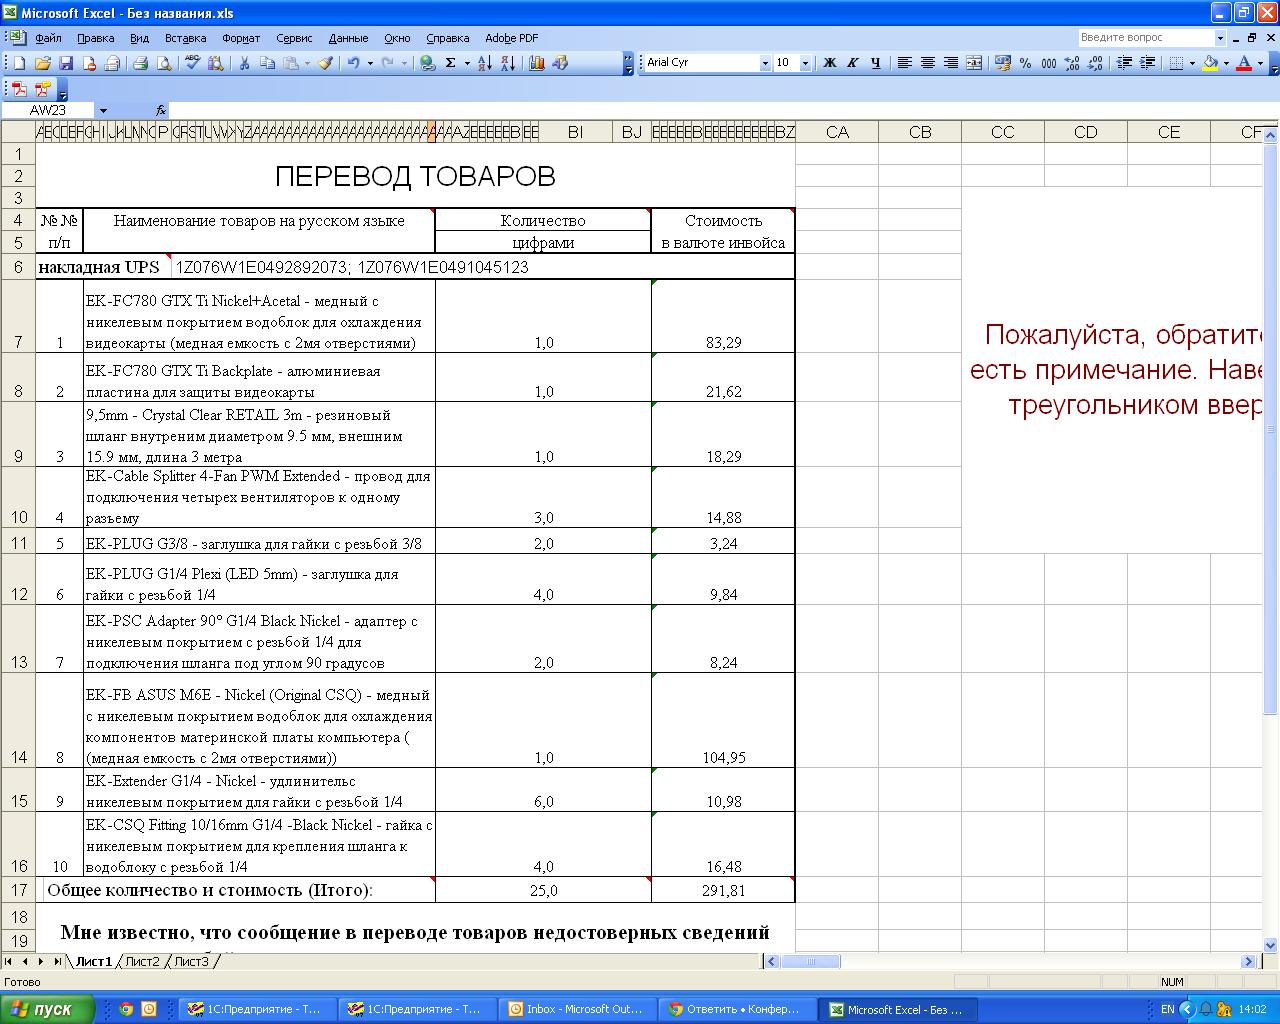
Task: Click the Print icon
Action: click(x=141, y=63)
